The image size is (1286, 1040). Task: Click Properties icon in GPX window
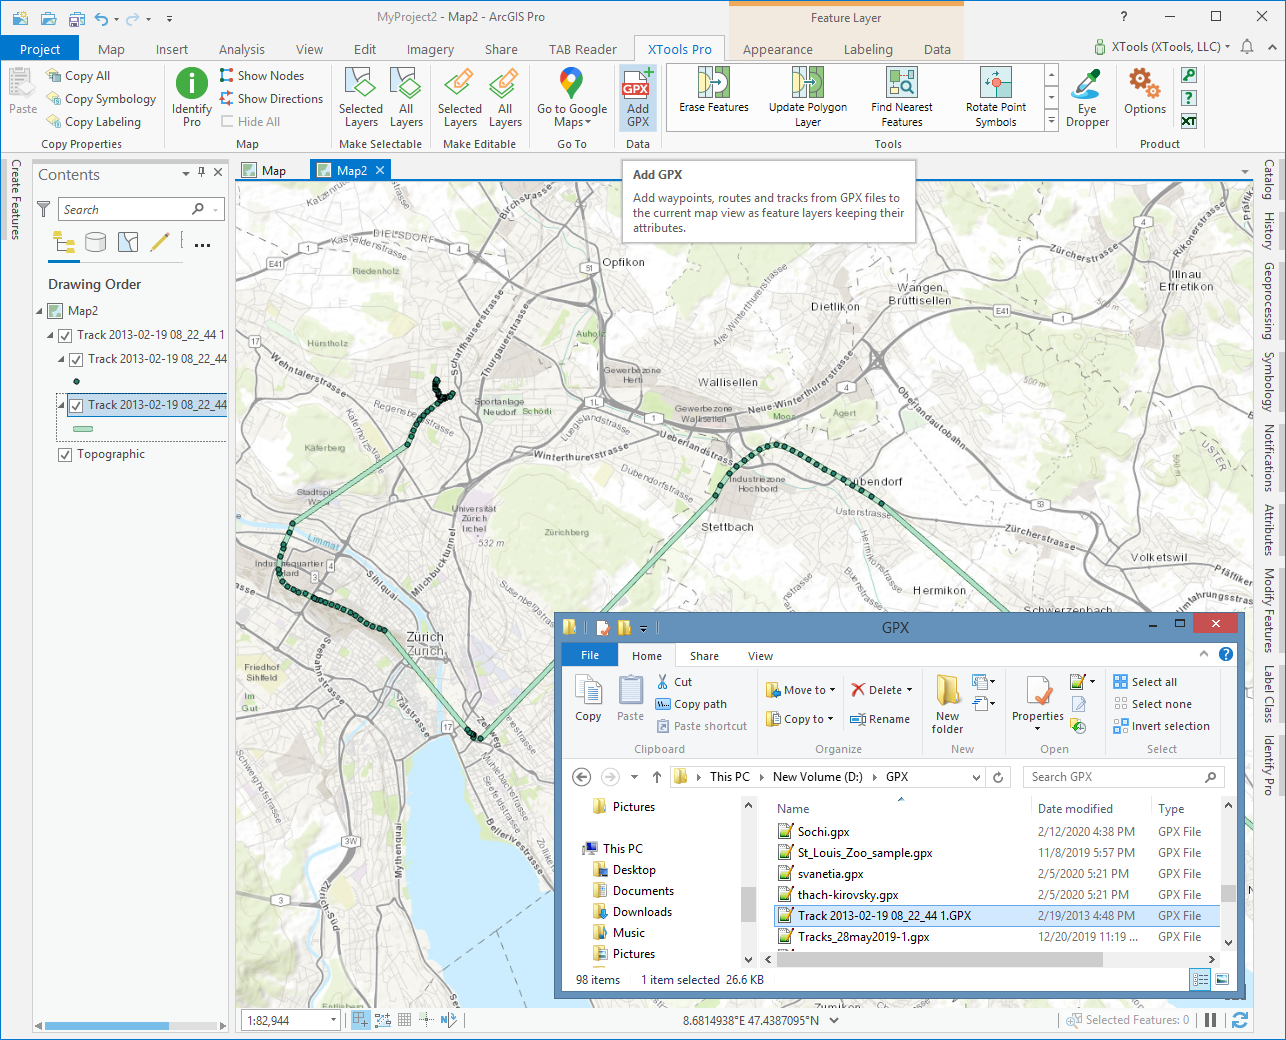pyautogui.click(x=1038, y=690)
